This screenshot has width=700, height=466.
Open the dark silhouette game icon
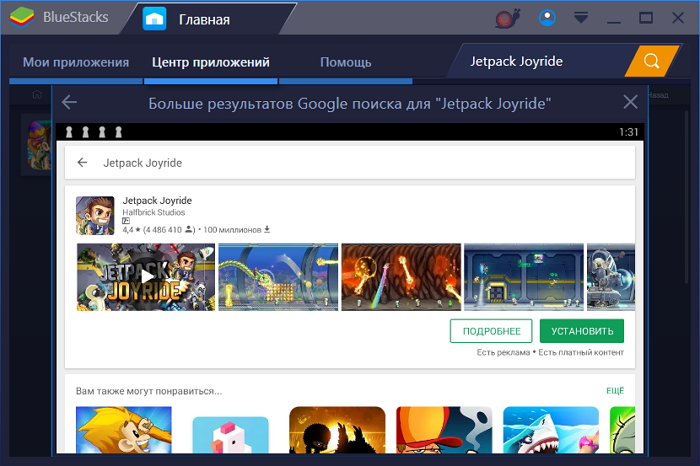pyautogui.click(x=337, y=430)
